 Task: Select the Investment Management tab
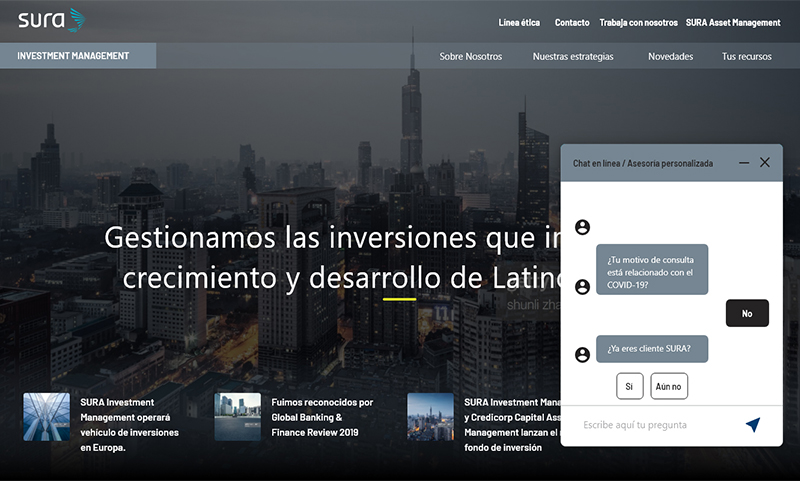78,56
